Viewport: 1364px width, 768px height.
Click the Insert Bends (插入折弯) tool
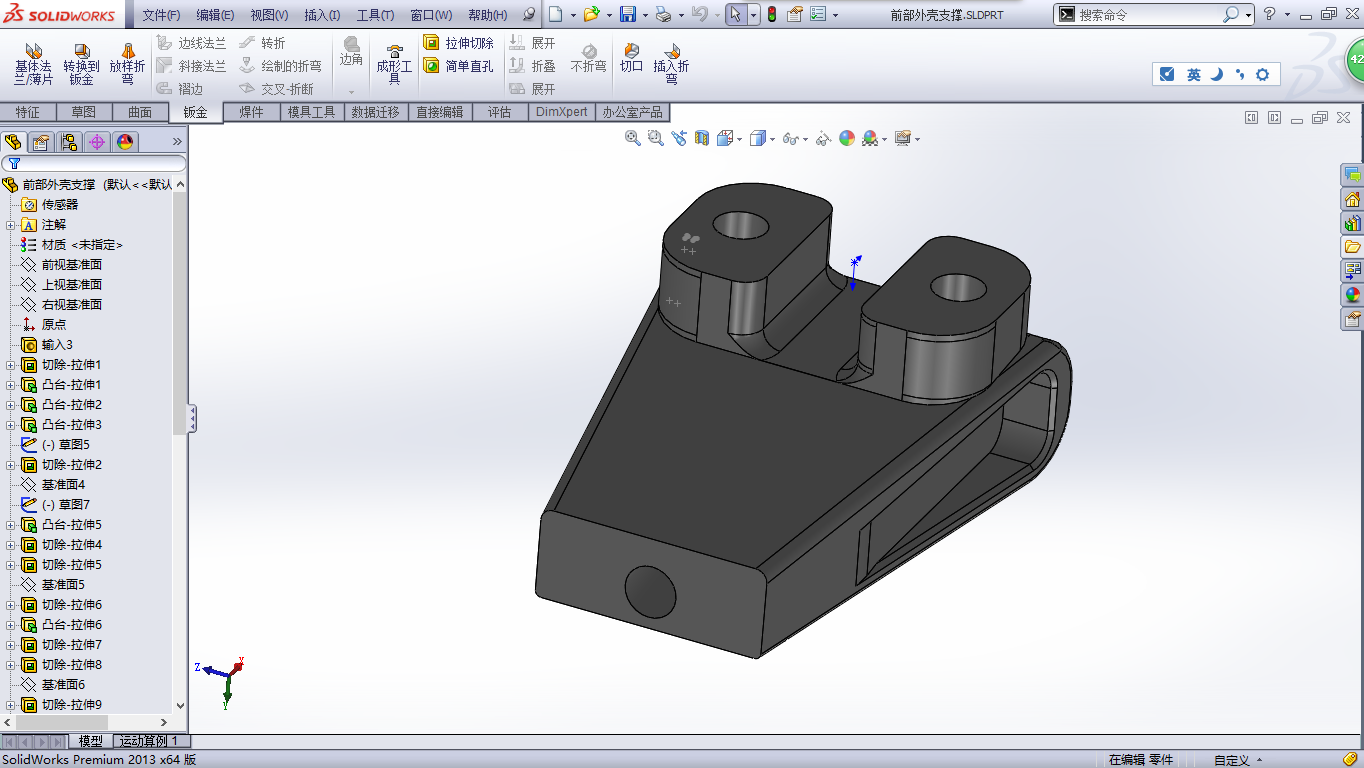pos(671,63)
